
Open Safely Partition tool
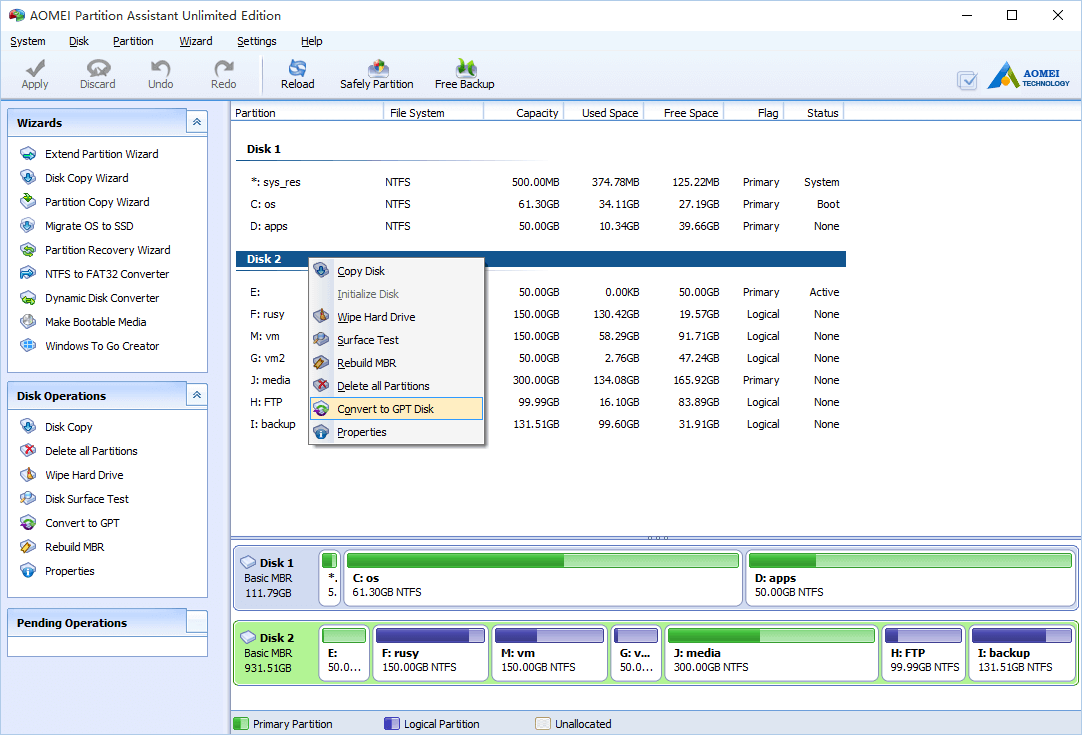tap(376, 74)
